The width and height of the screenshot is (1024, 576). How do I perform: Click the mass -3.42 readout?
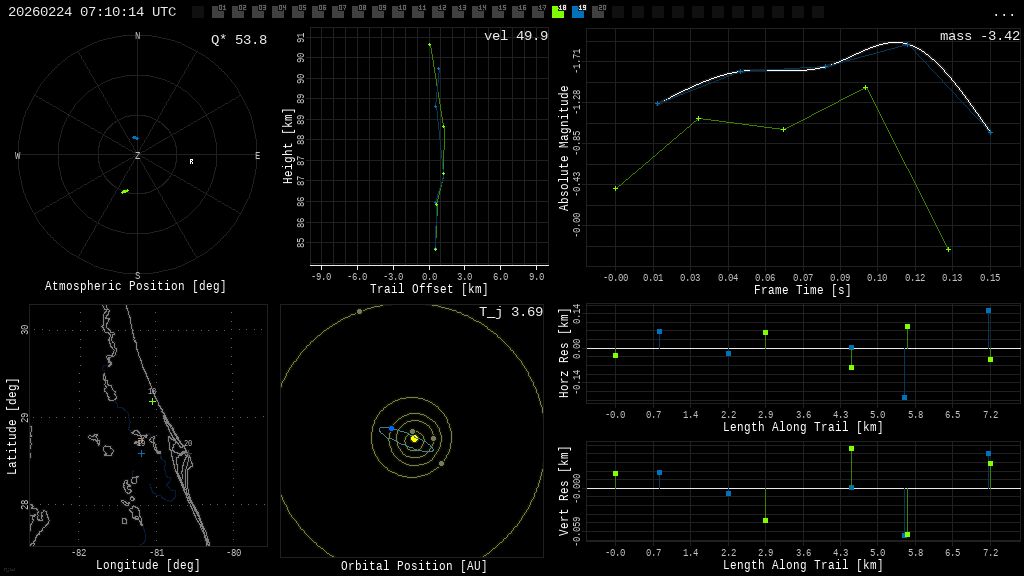click(x=979, y=36)
